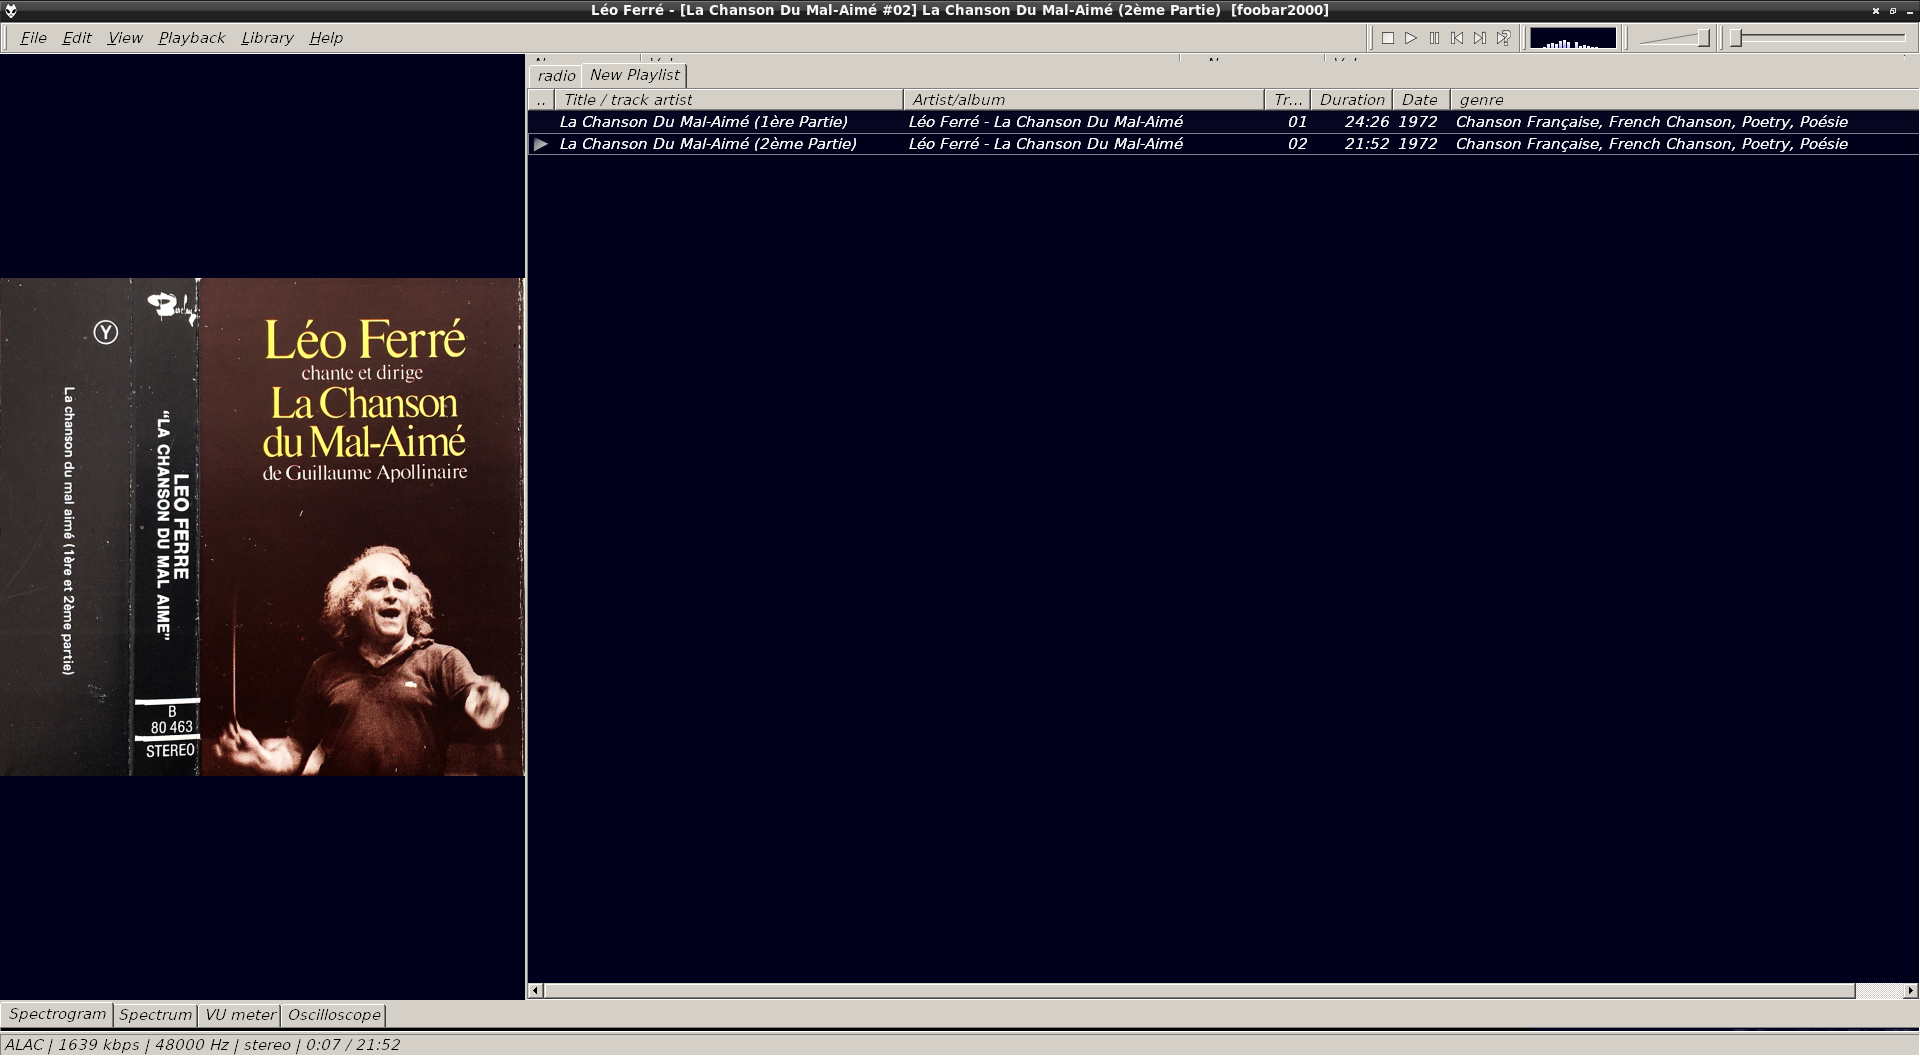Viewport: 1920px width, 1056px height.
Task: Sort by Date column header
Action: click(1421, 100)
